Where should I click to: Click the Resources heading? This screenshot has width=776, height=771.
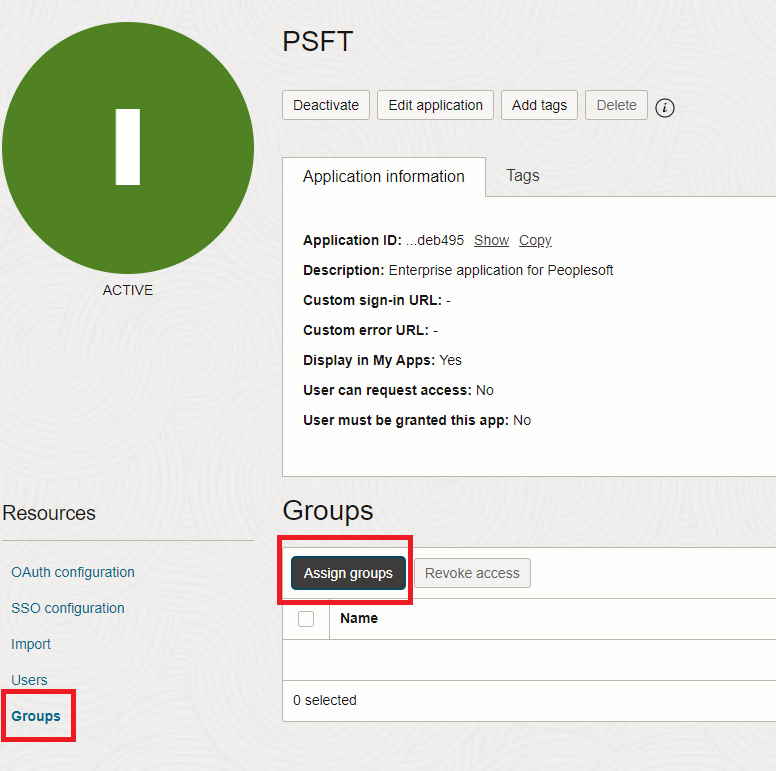48,513
